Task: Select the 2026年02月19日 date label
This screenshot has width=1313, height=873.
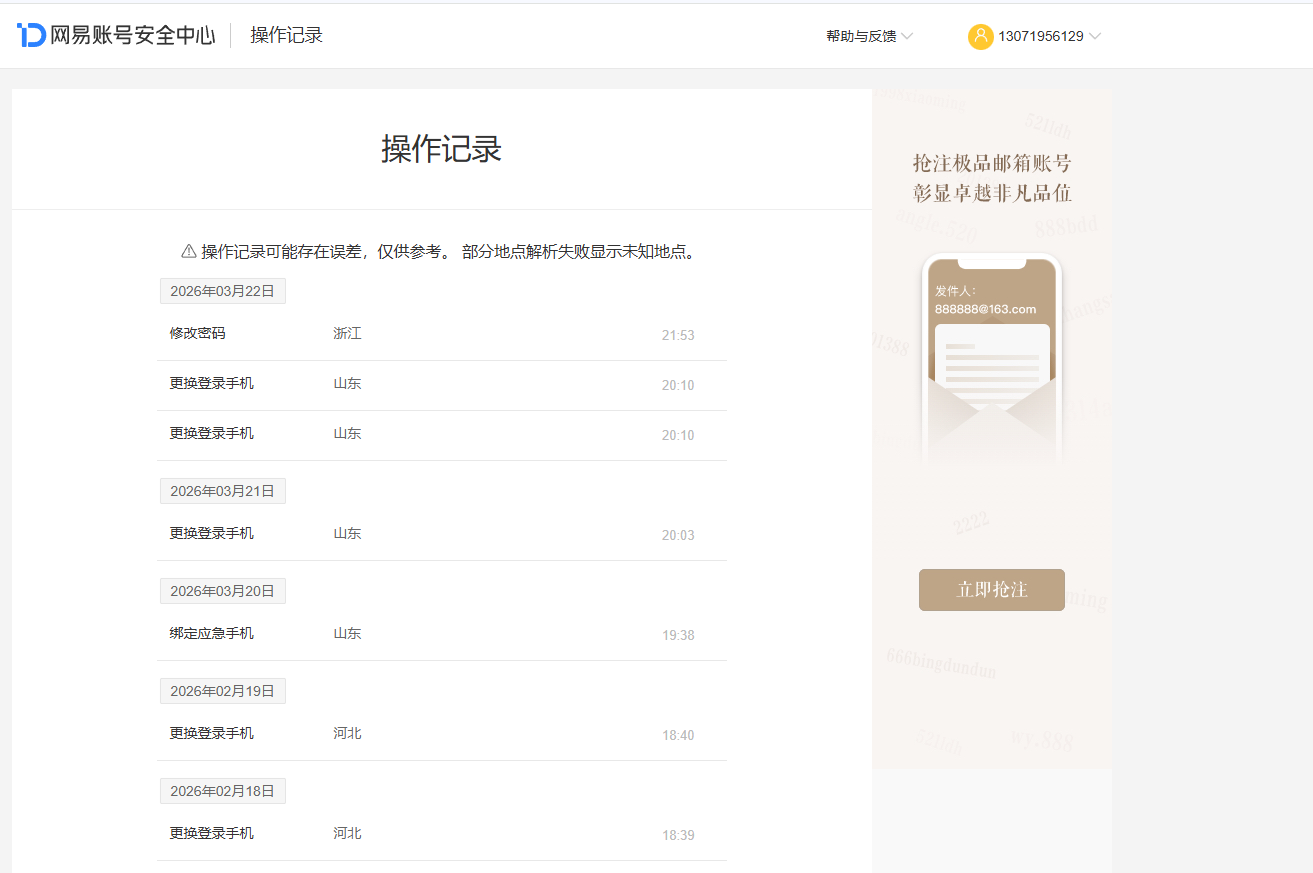Action: [x=223, y=691]
